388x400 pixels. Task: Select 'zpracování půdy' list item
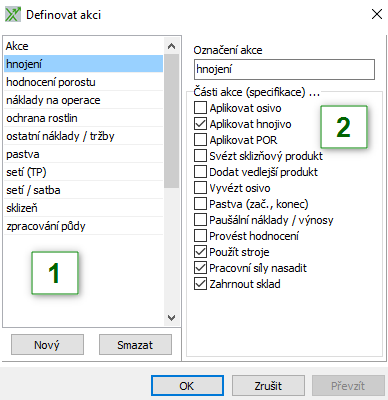(x=83, y=226)
